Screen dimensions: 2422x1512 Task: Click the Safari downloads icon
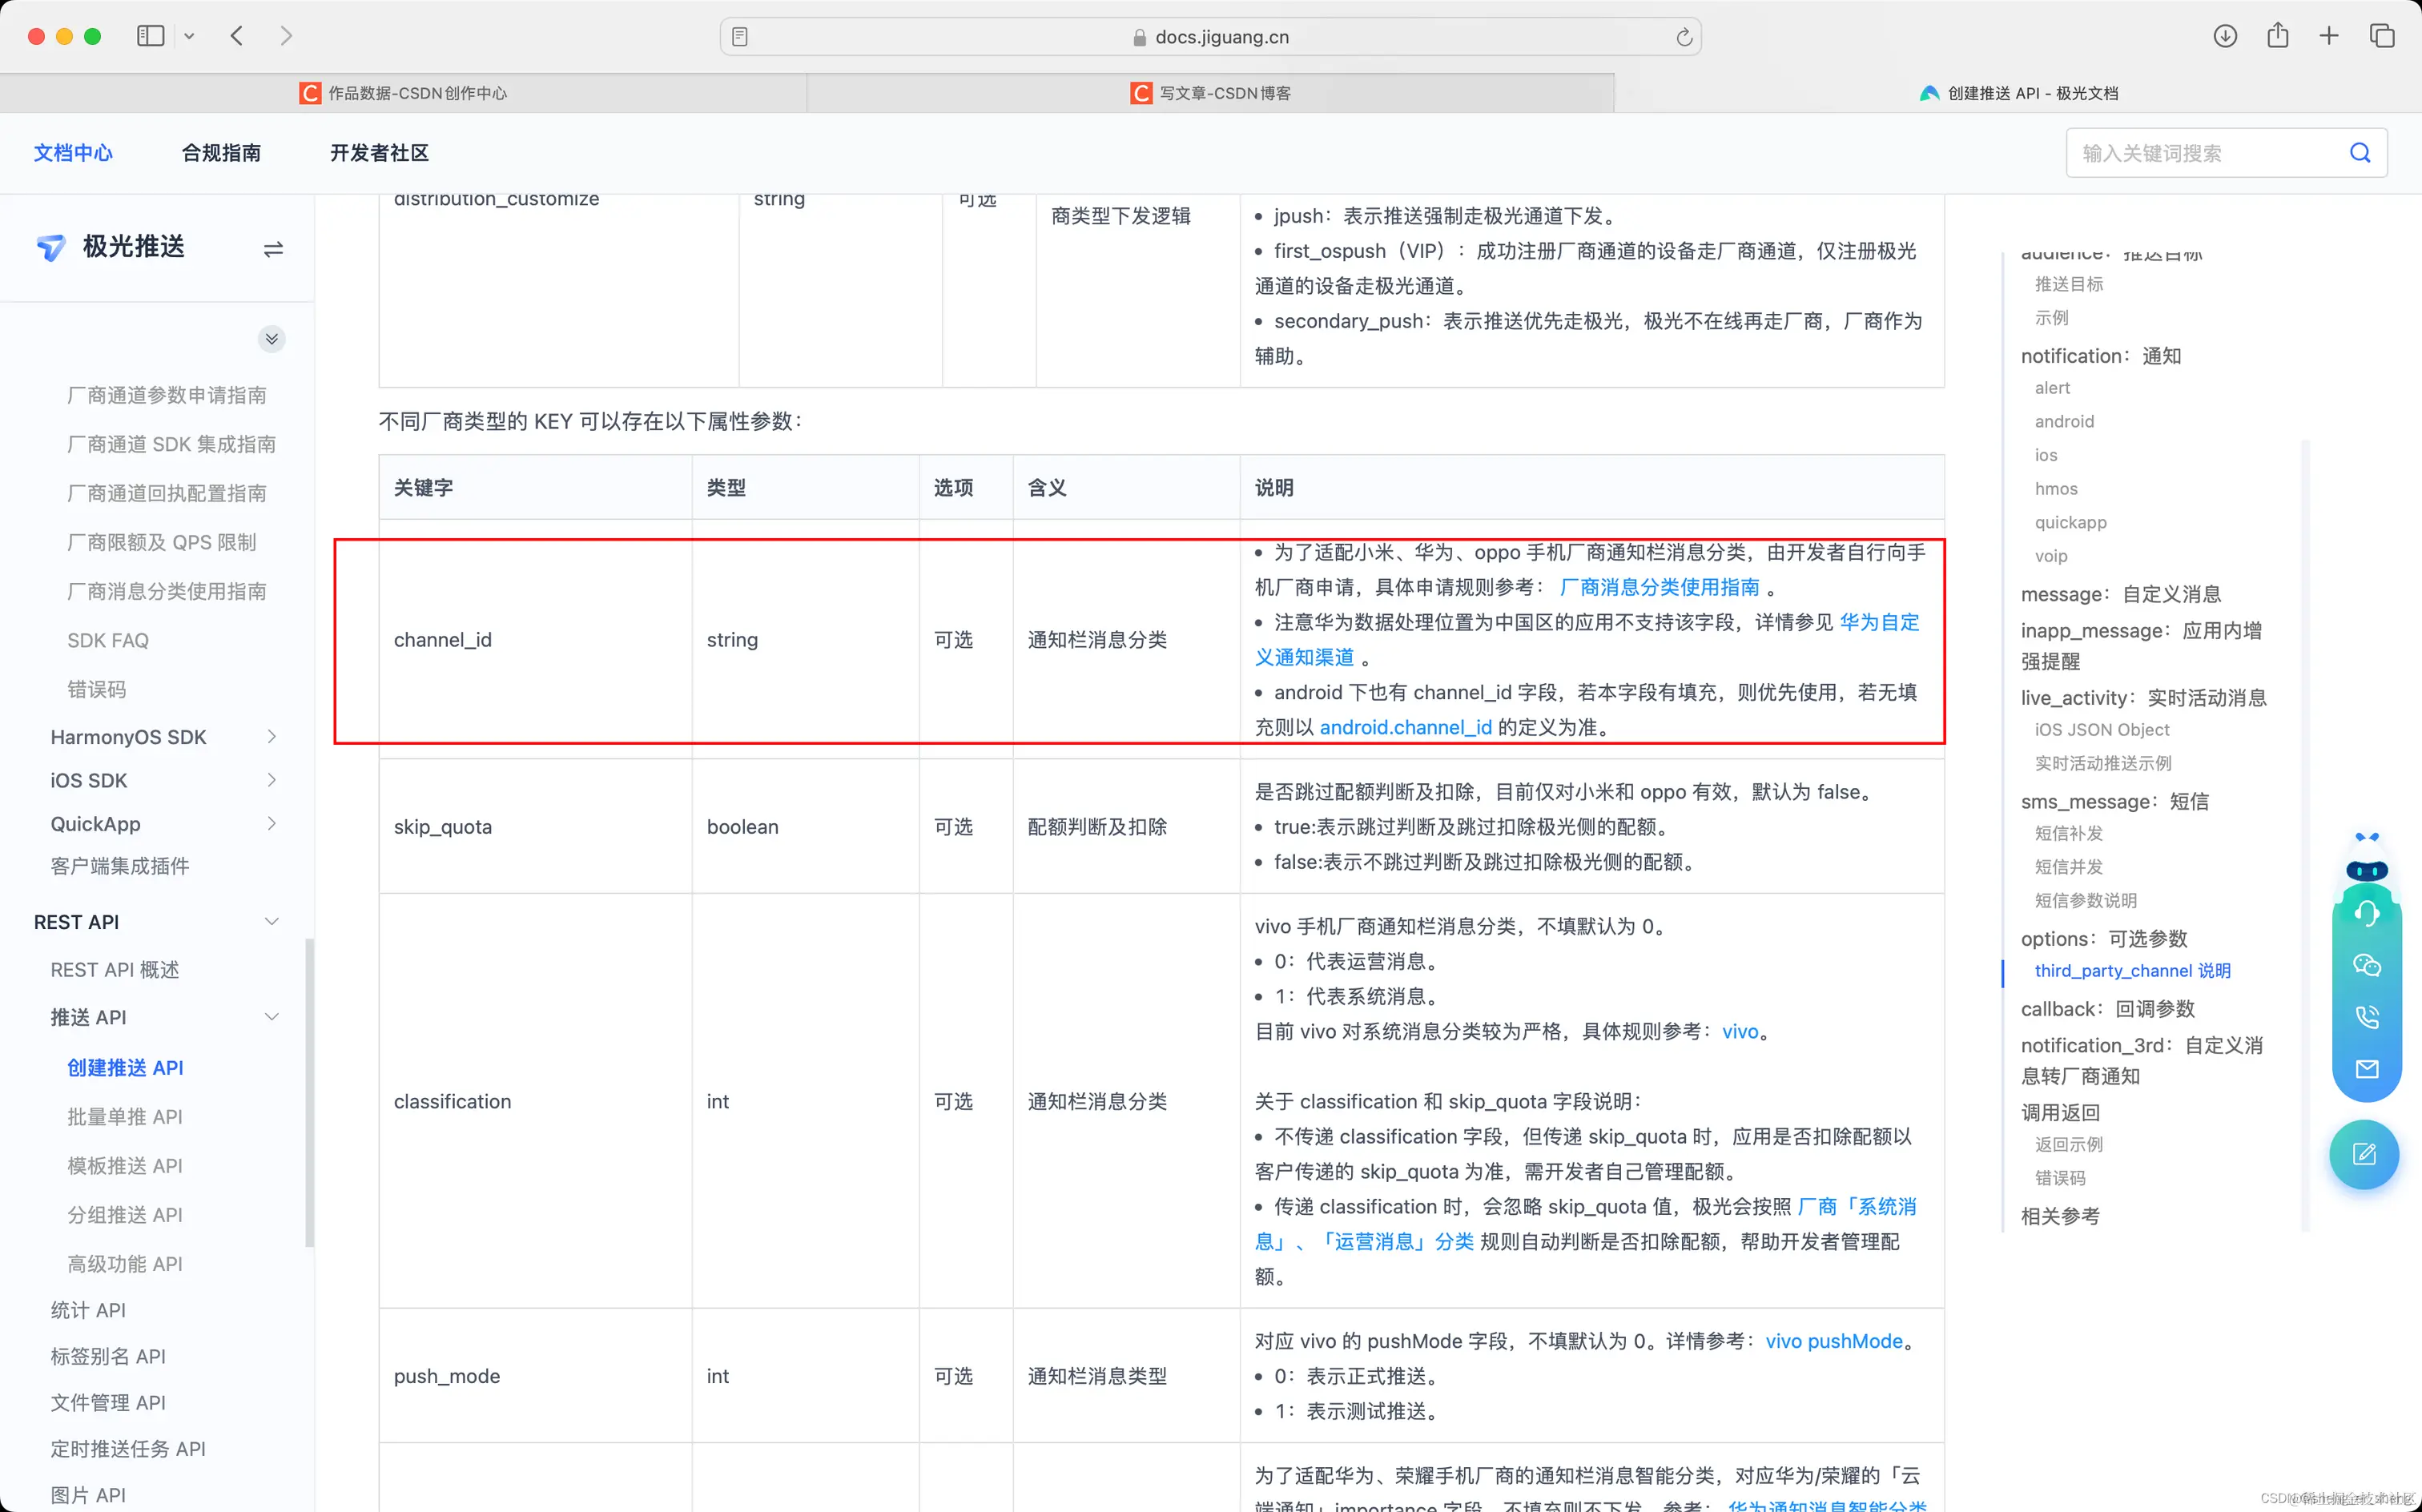coord(2225,35)
